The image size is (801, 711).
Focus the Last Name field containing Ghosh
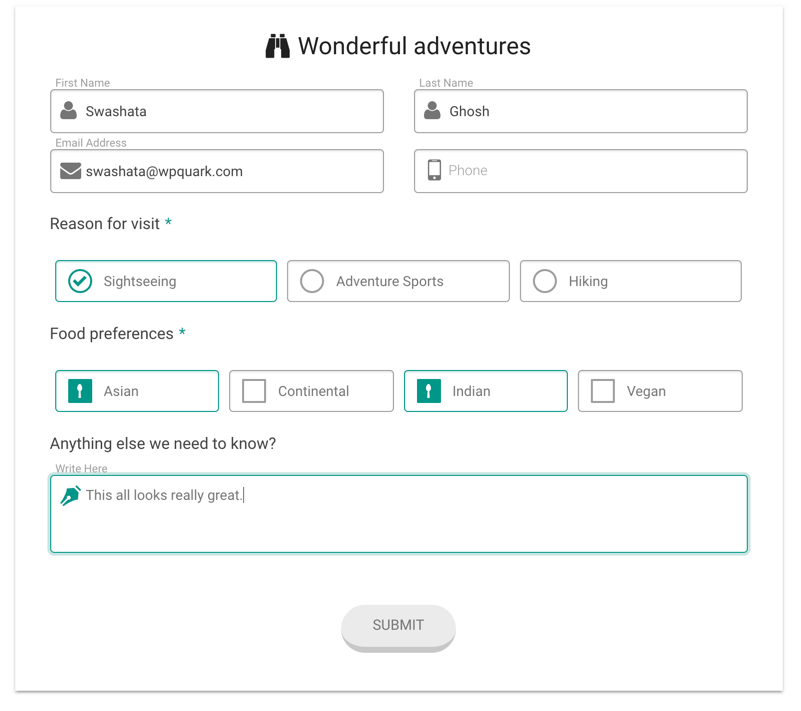coord(581,111)
